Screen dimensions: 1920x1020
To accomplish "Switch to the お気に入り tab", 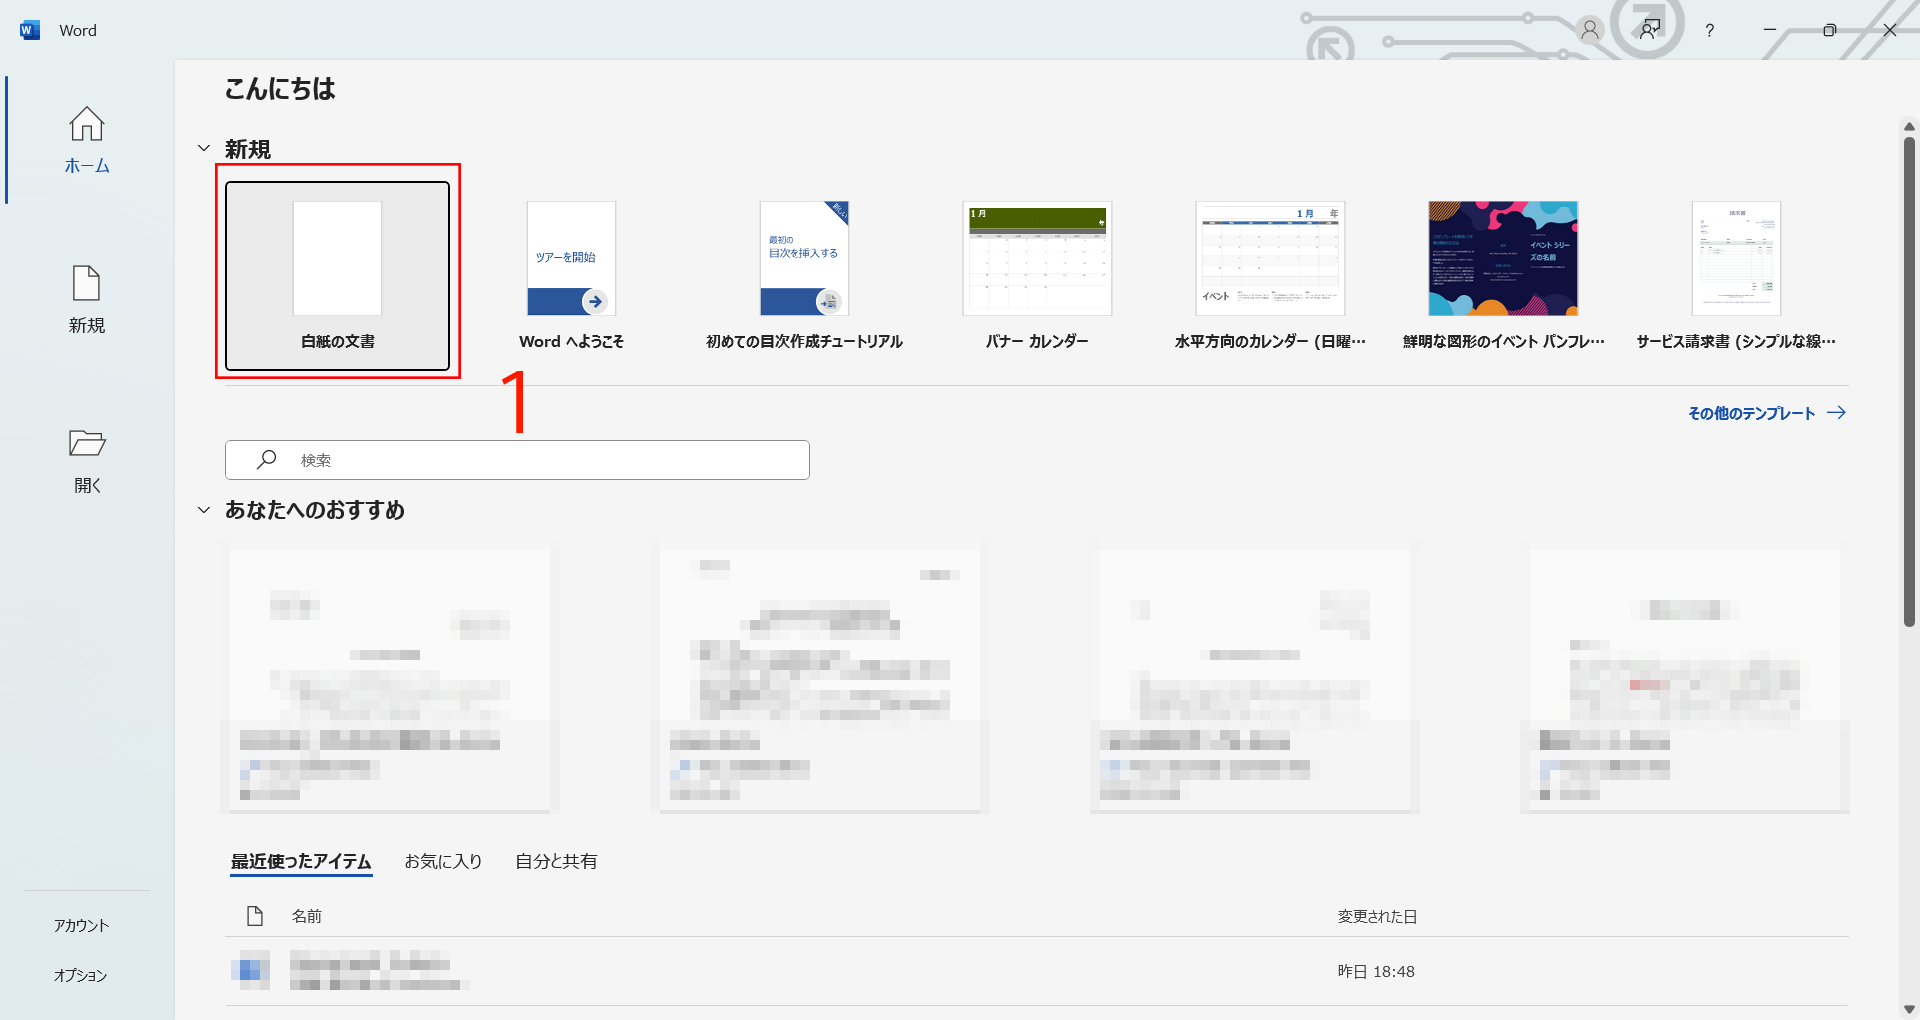I will (443, 861).
